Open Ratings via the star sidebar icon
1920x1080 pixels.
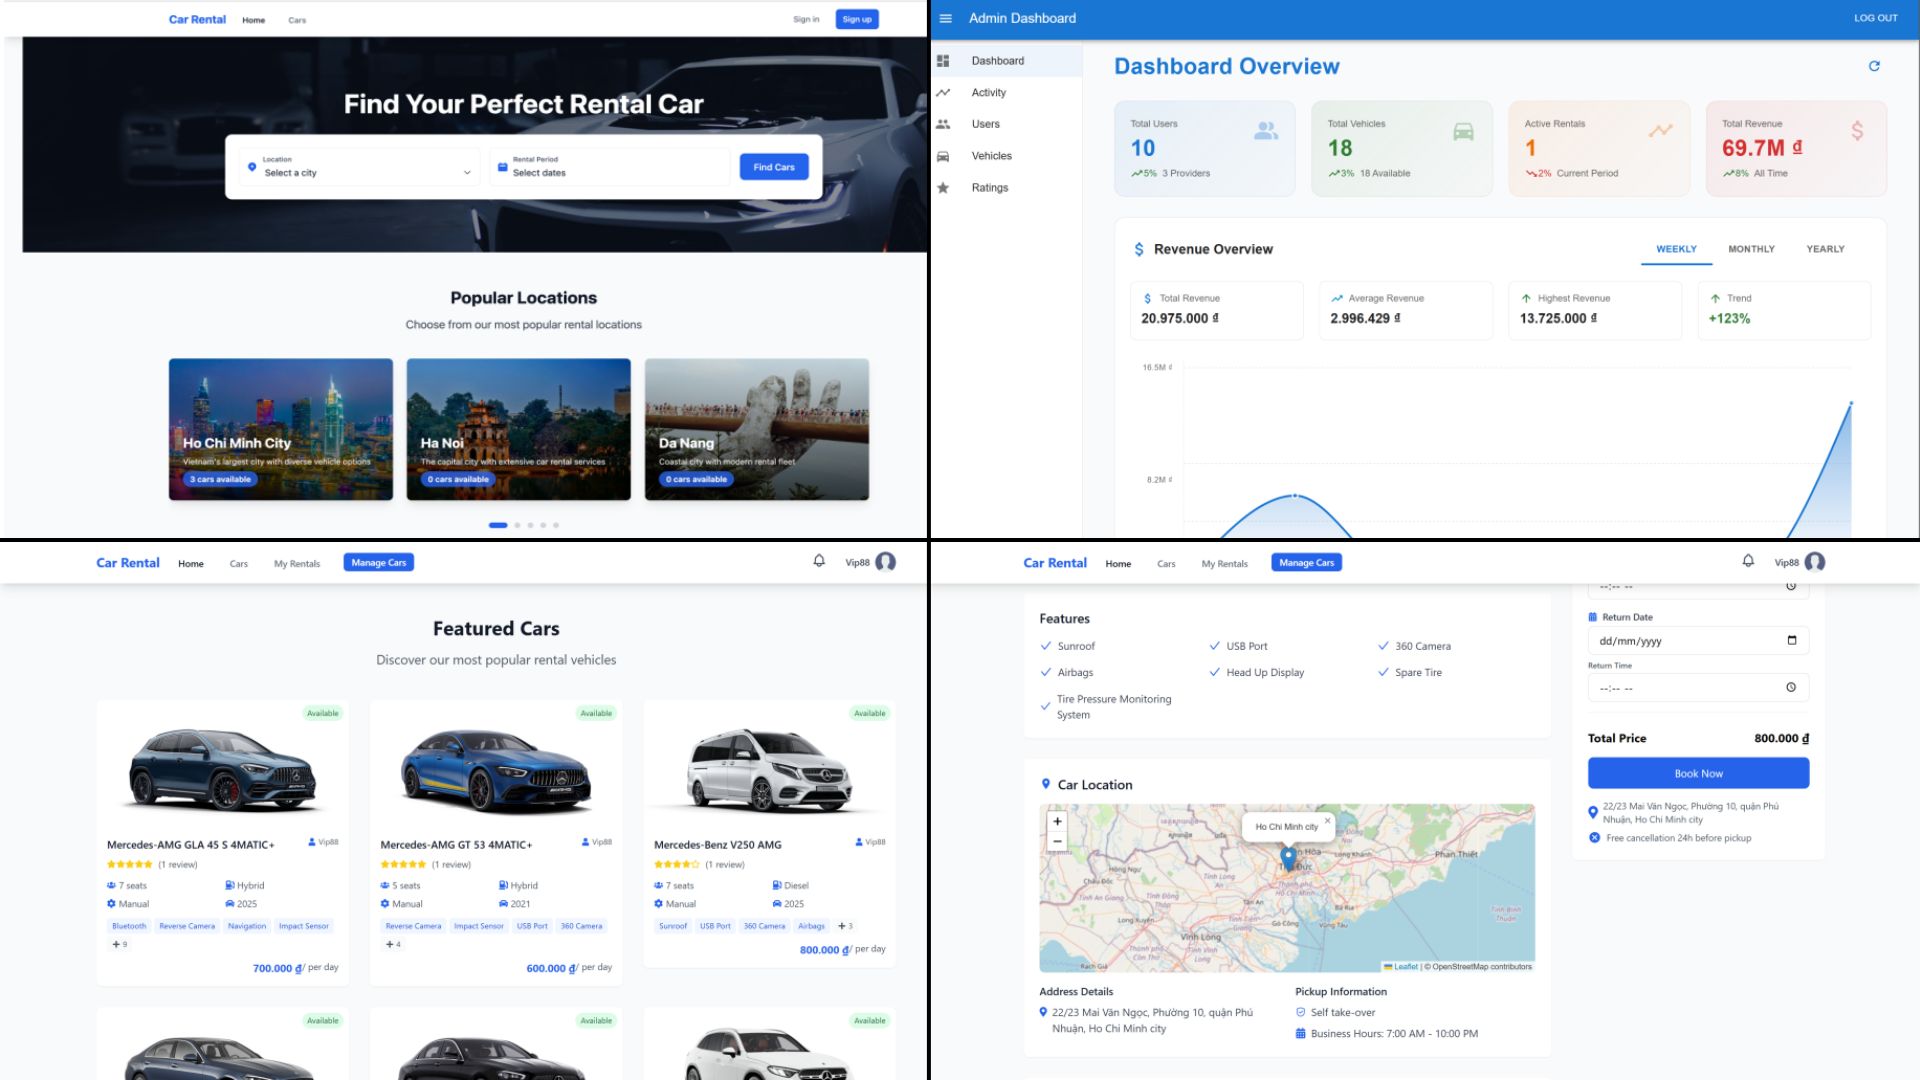pyautogui.click(x=945, y=187)
